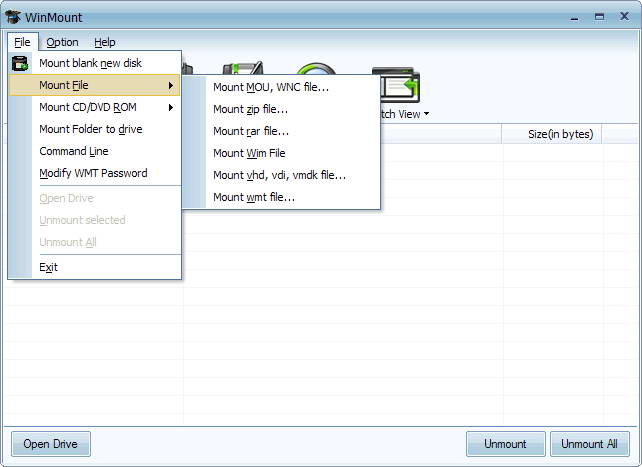
Task: Choose Exit from the File menu
Action: tap(95, 267)
